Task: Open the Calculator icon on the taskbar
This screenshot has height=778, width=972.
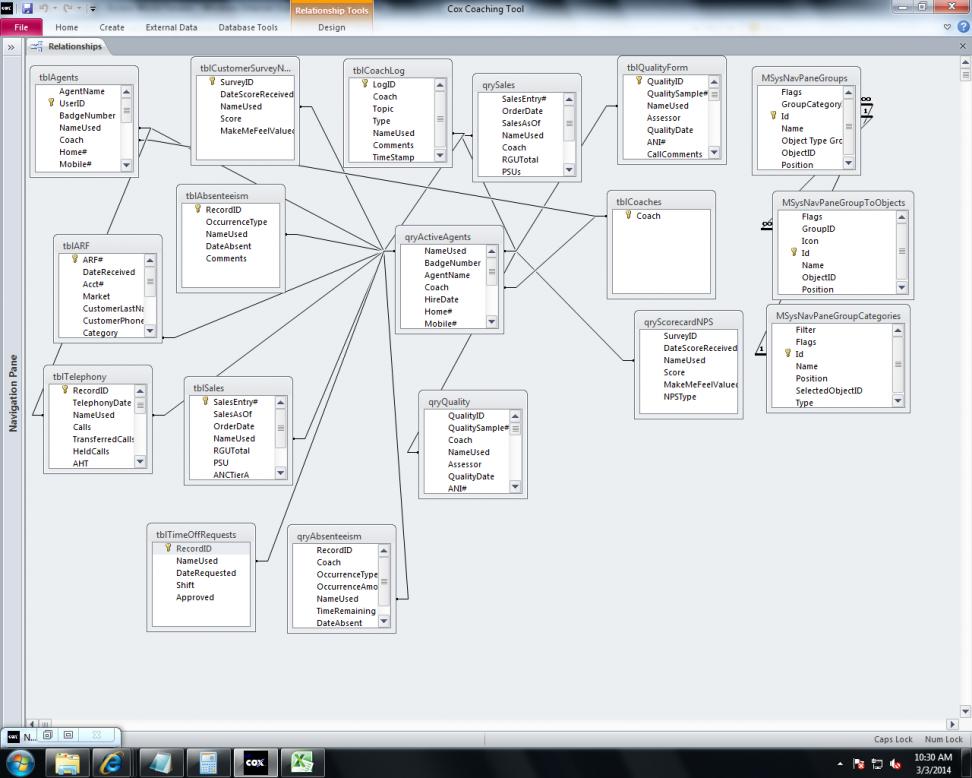Action: (208, 763)
